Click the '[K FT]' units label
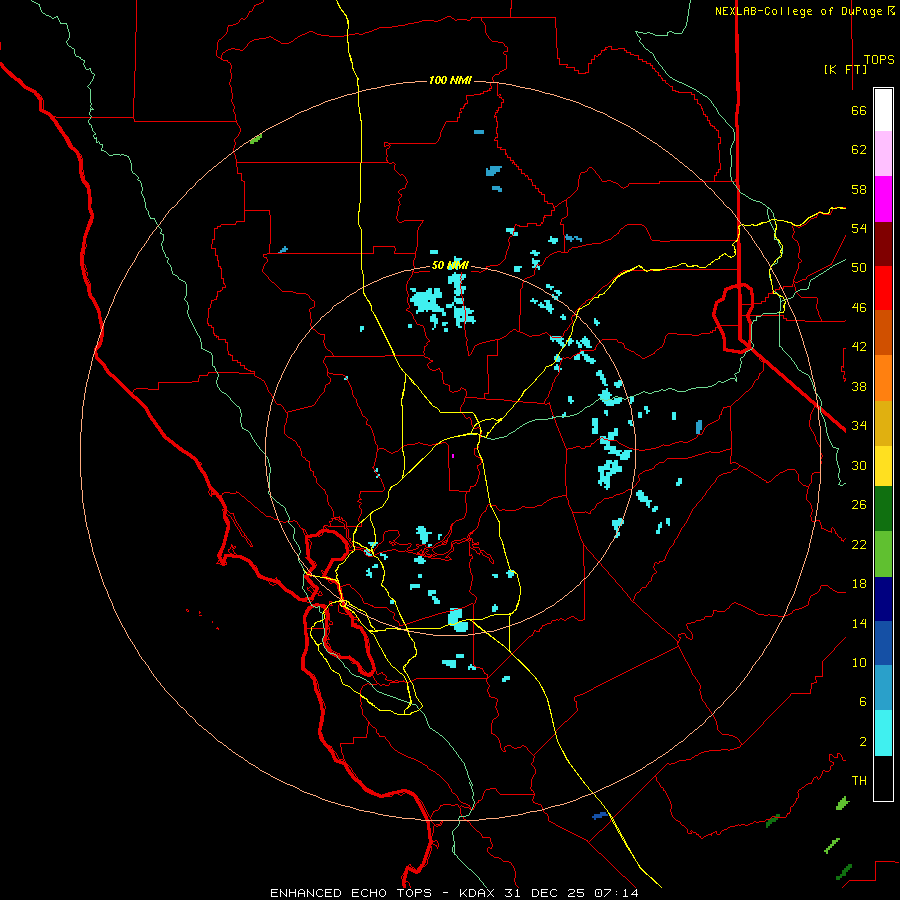 (845, 69)
